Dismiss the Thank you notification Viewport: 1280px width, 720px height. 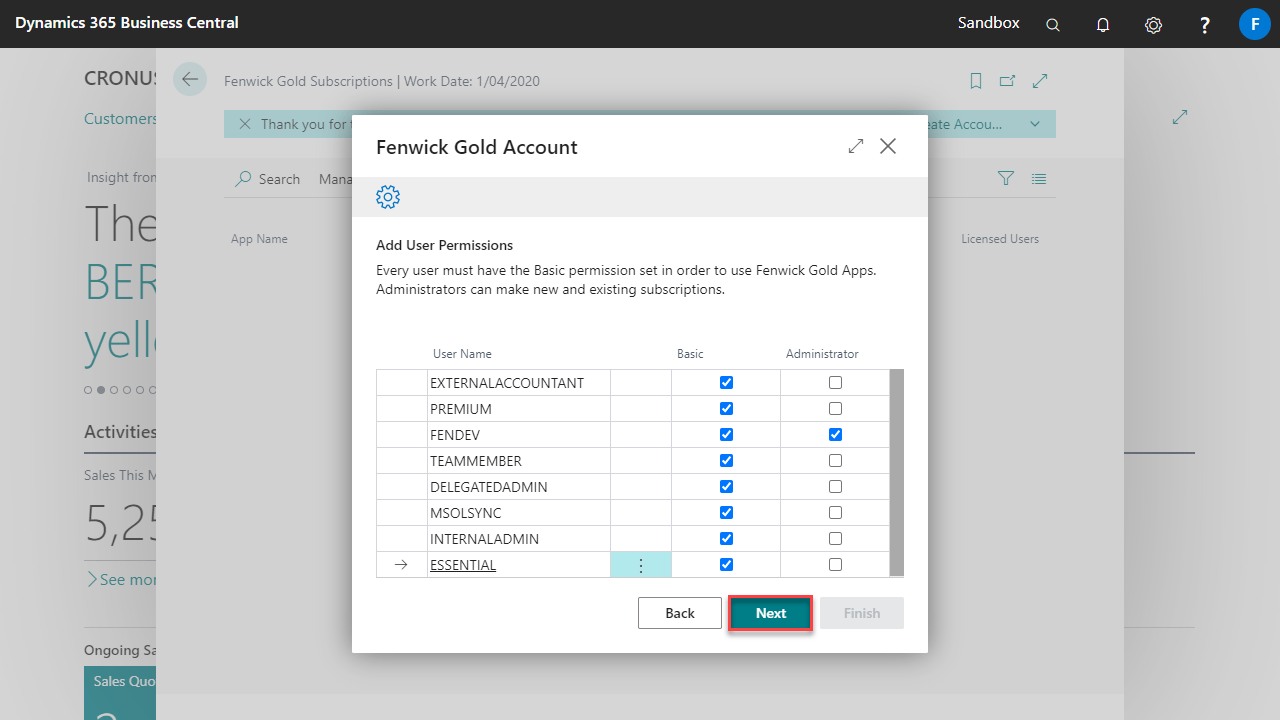[245, 124]
